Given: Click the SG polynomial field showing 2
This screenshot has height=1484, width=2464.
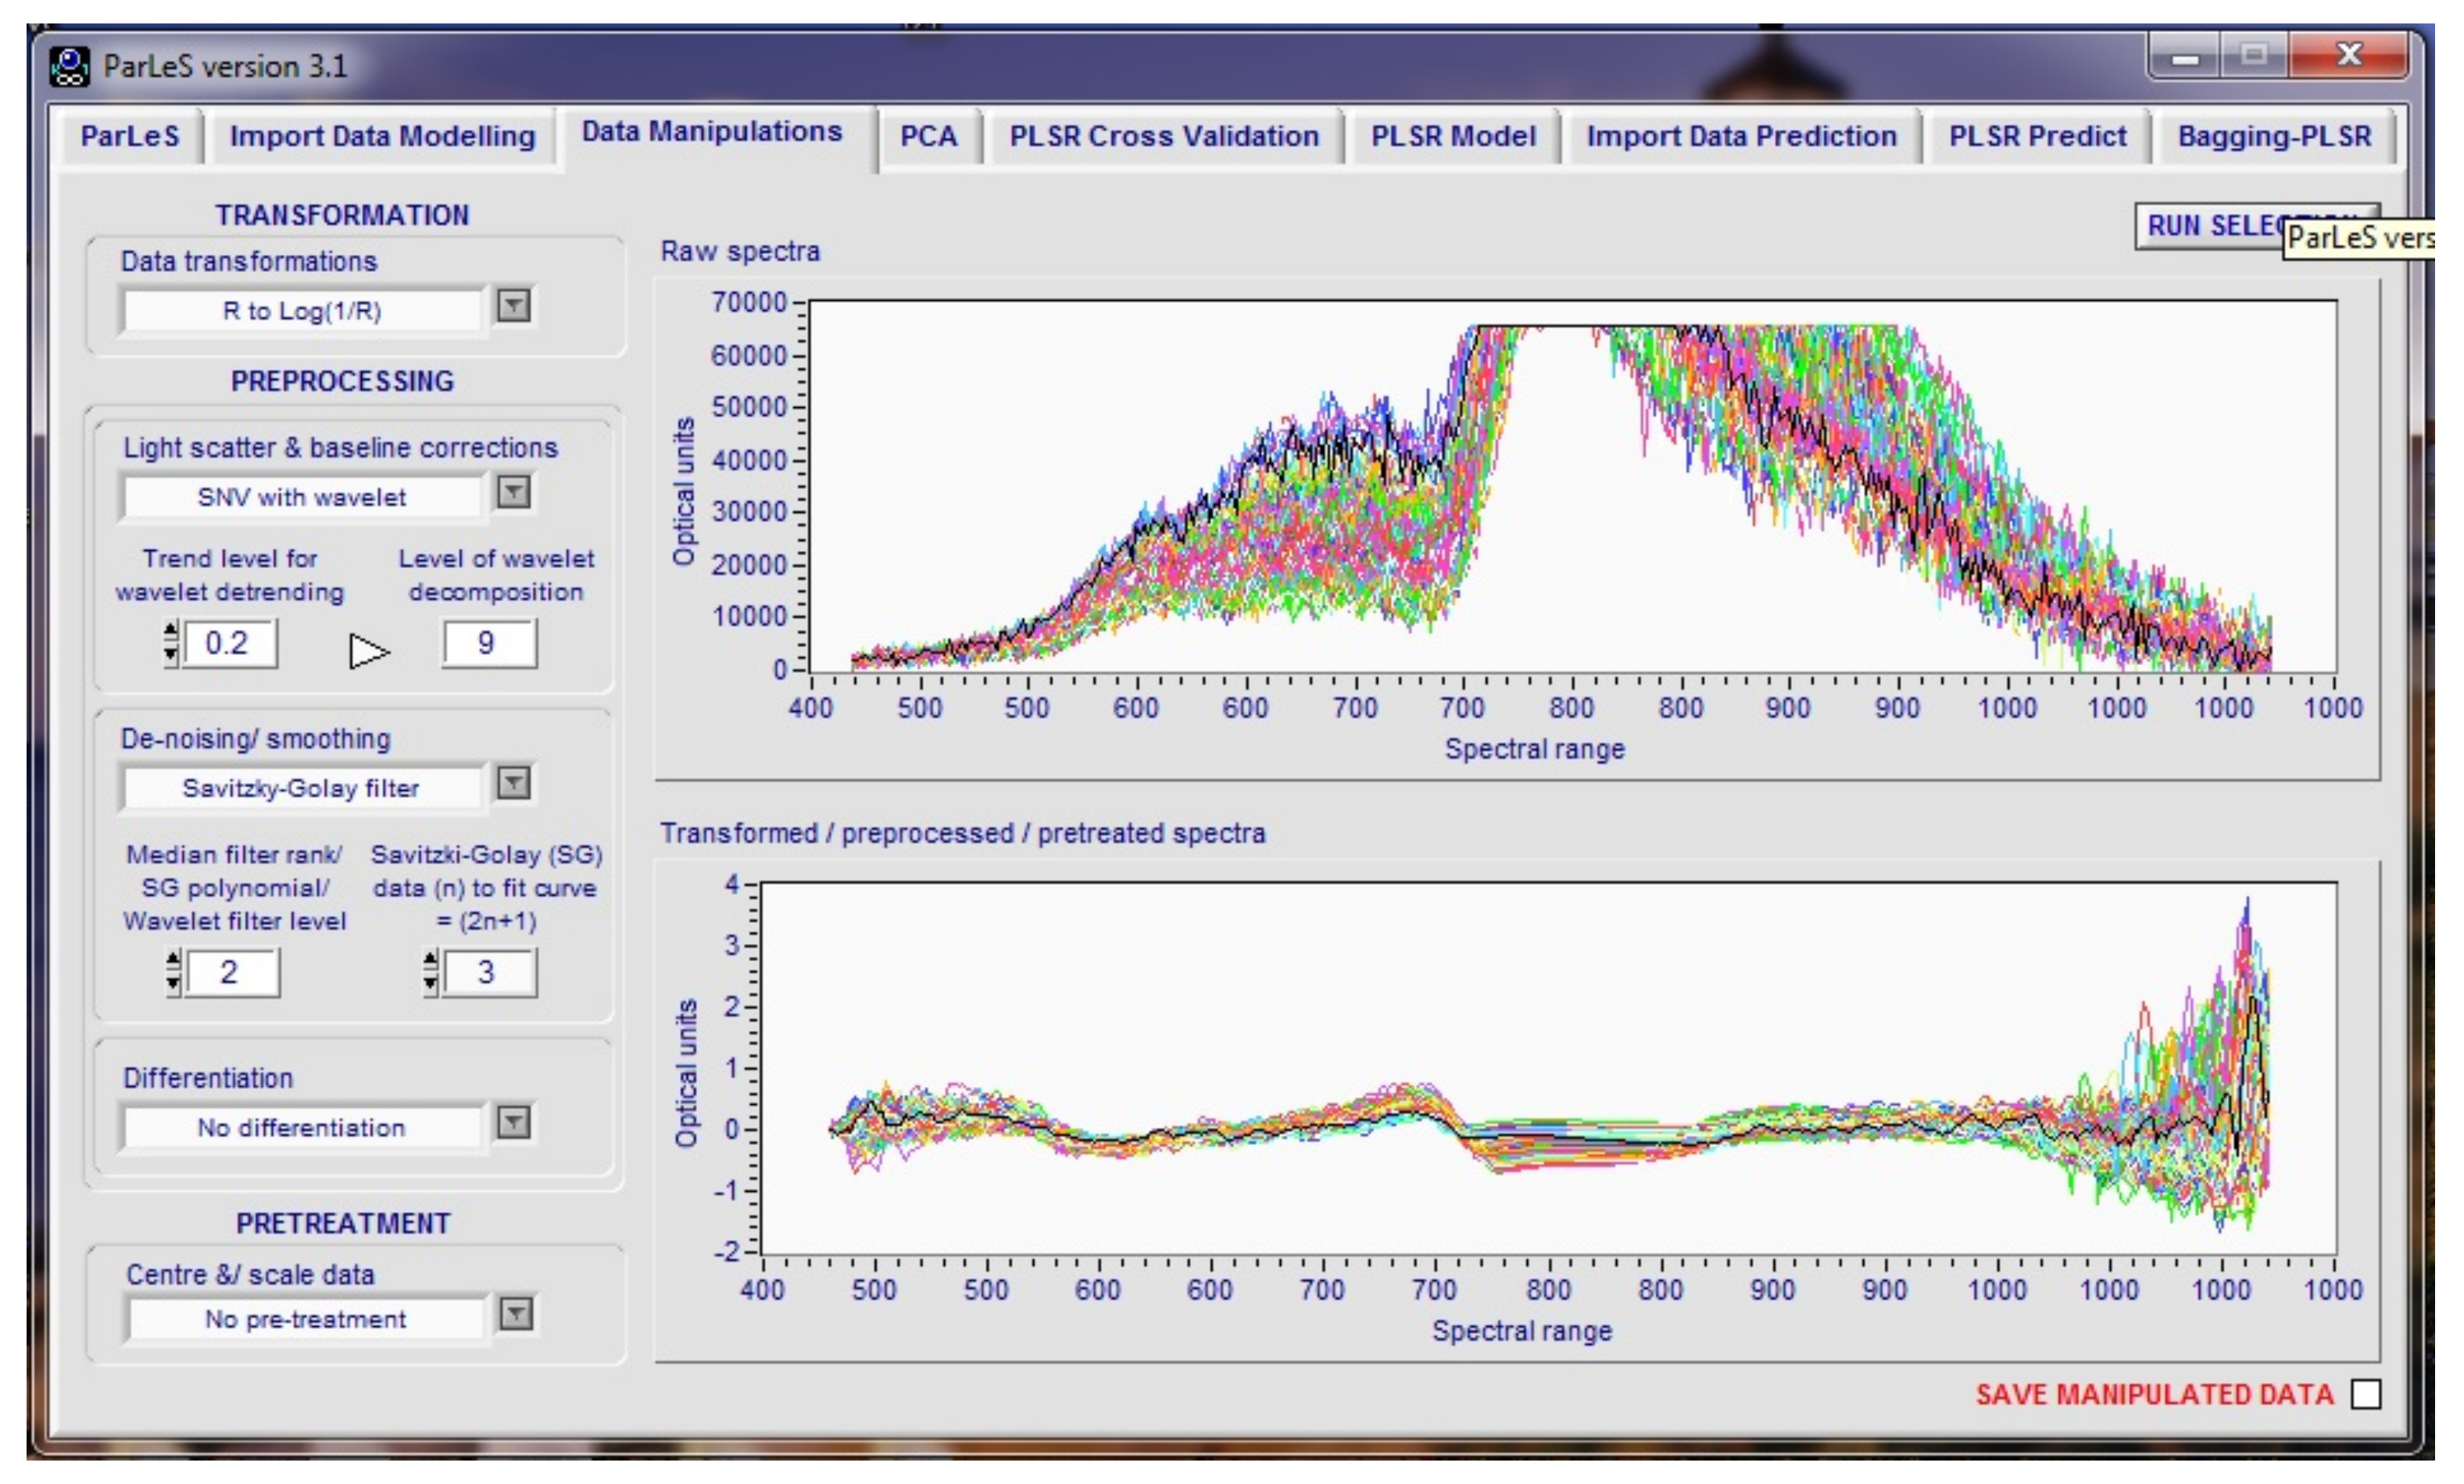Looking at the screenshot, I should click(x=232, y=972).
